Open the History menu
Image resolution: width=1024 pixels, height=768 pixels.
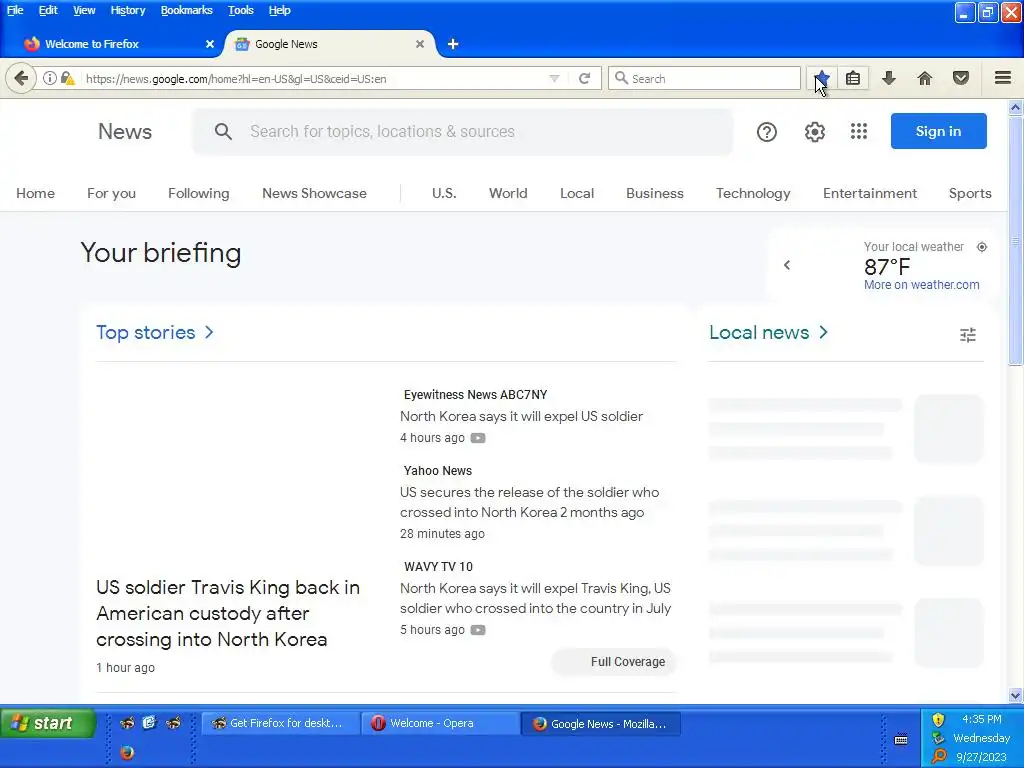(127, 10)
